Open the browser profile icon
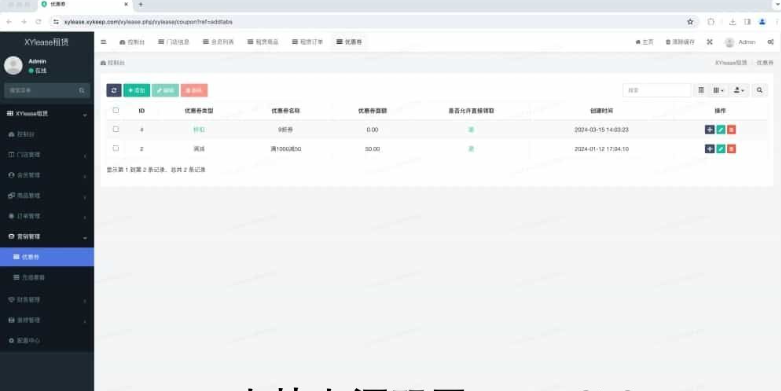Screen dimensions: 781x391 point(762,22)
